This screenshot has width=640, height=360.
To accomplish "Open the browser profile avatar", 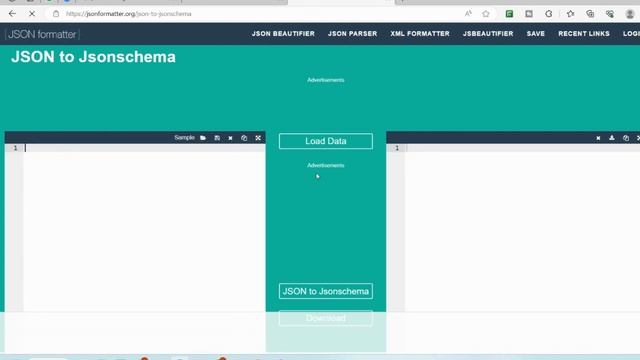I will coord(630,14).
